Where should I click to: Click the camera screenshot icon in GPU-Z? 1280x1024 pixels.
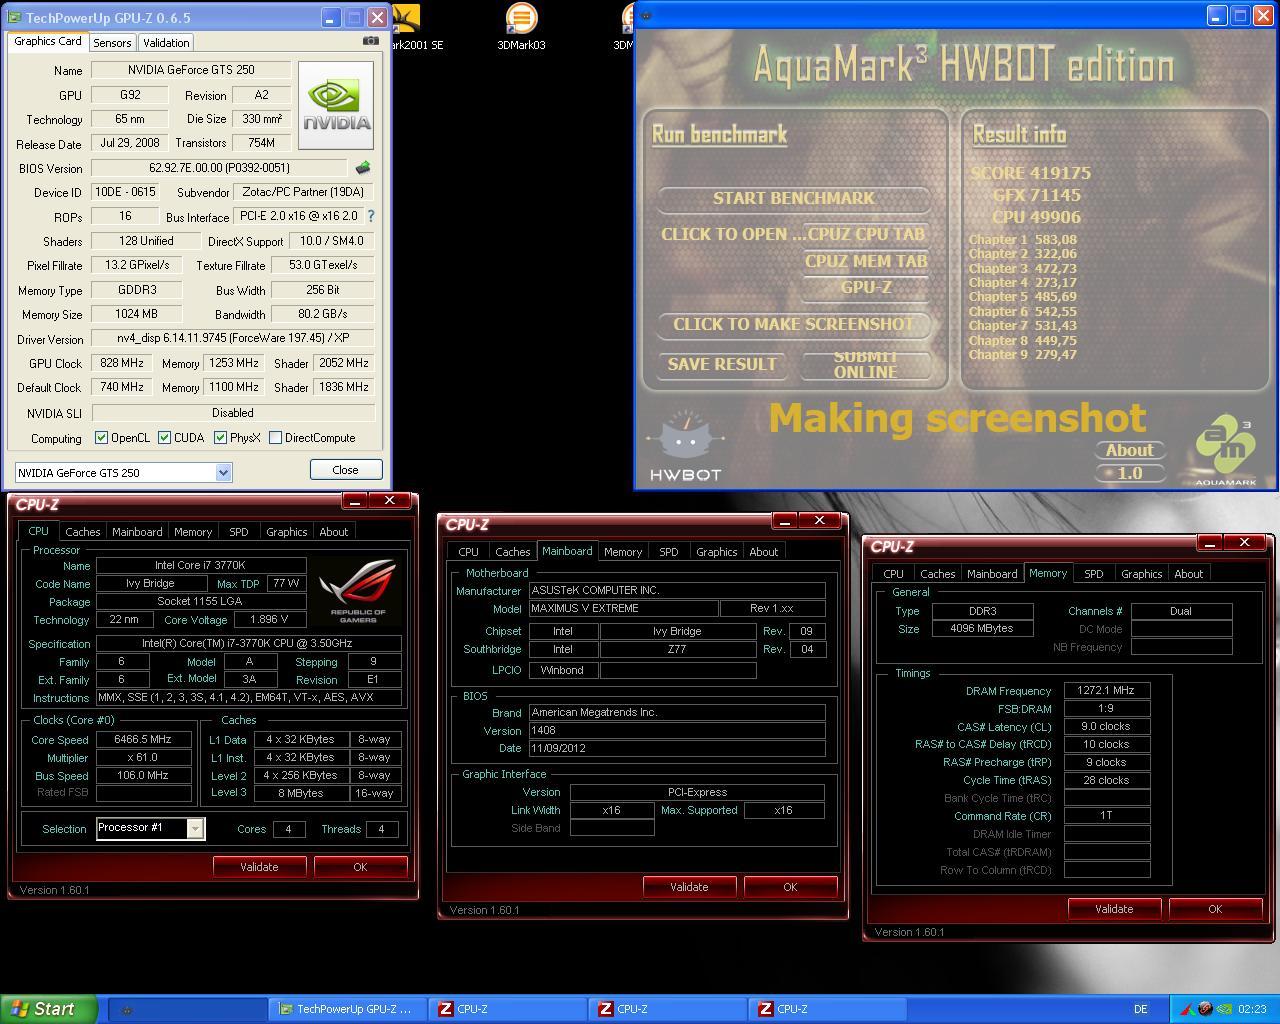pyautogui.click(x=371, y=41)
